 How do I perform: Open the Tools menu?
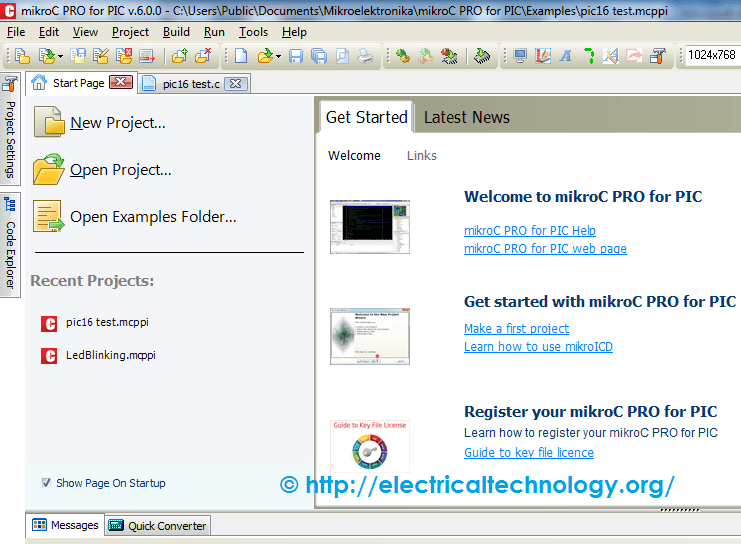click(x=253, y=32)
